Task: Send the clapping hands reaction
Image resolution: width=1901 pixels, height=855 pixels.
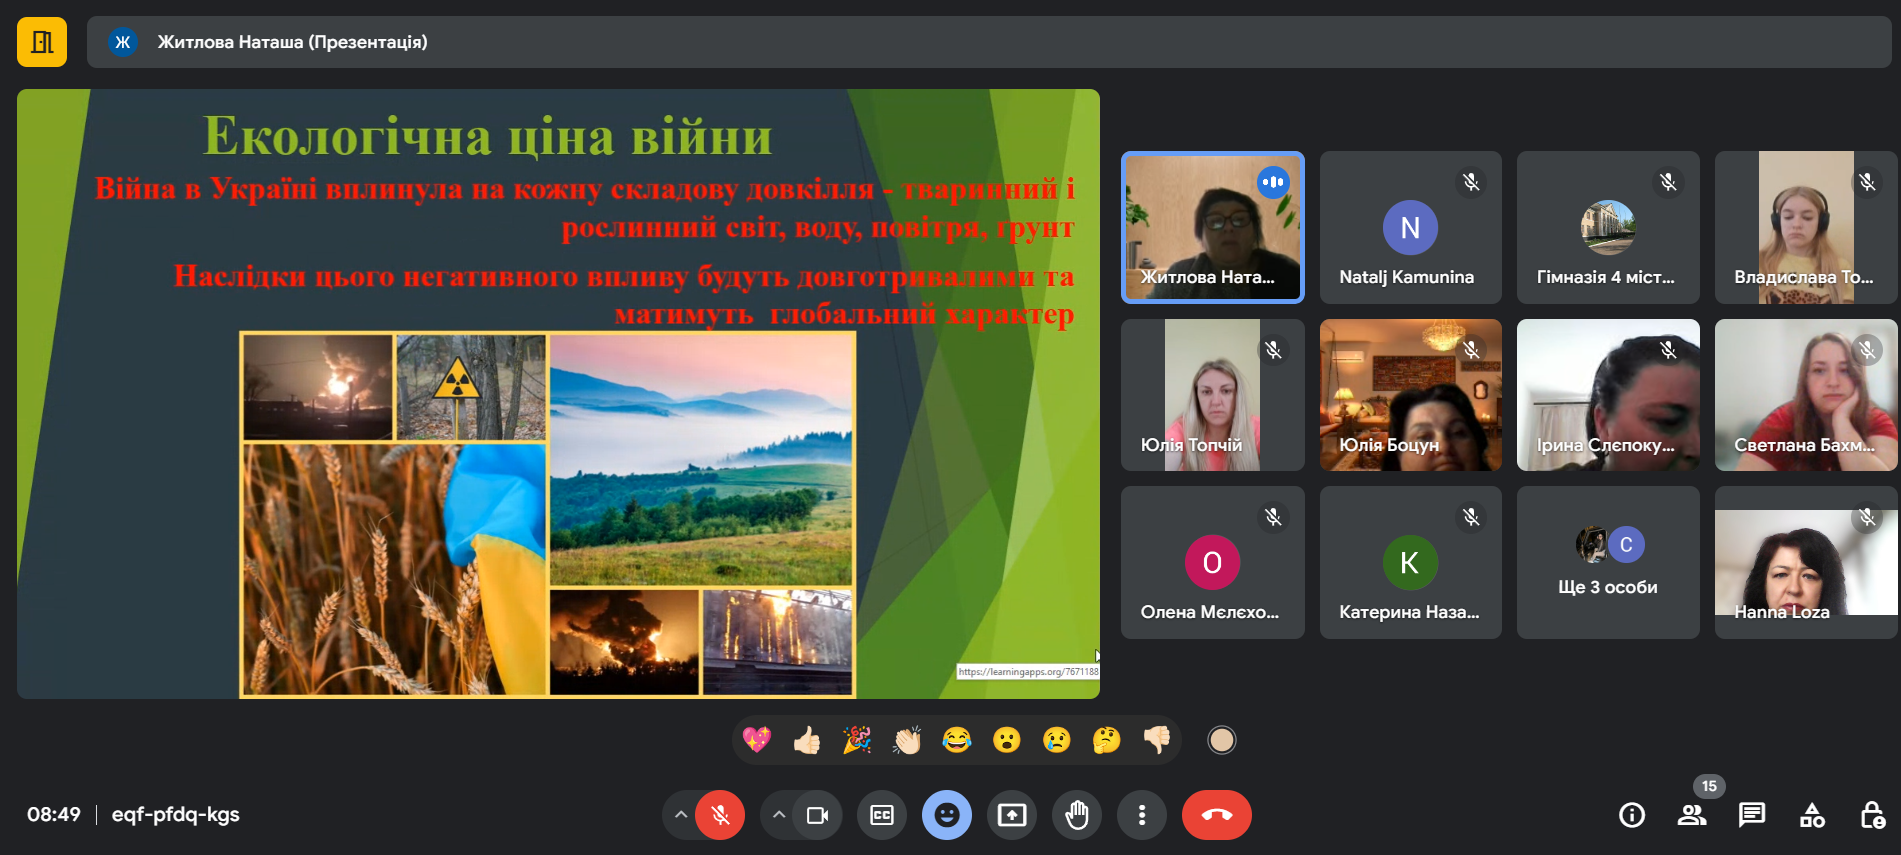Action: click(x=907, y=740)
